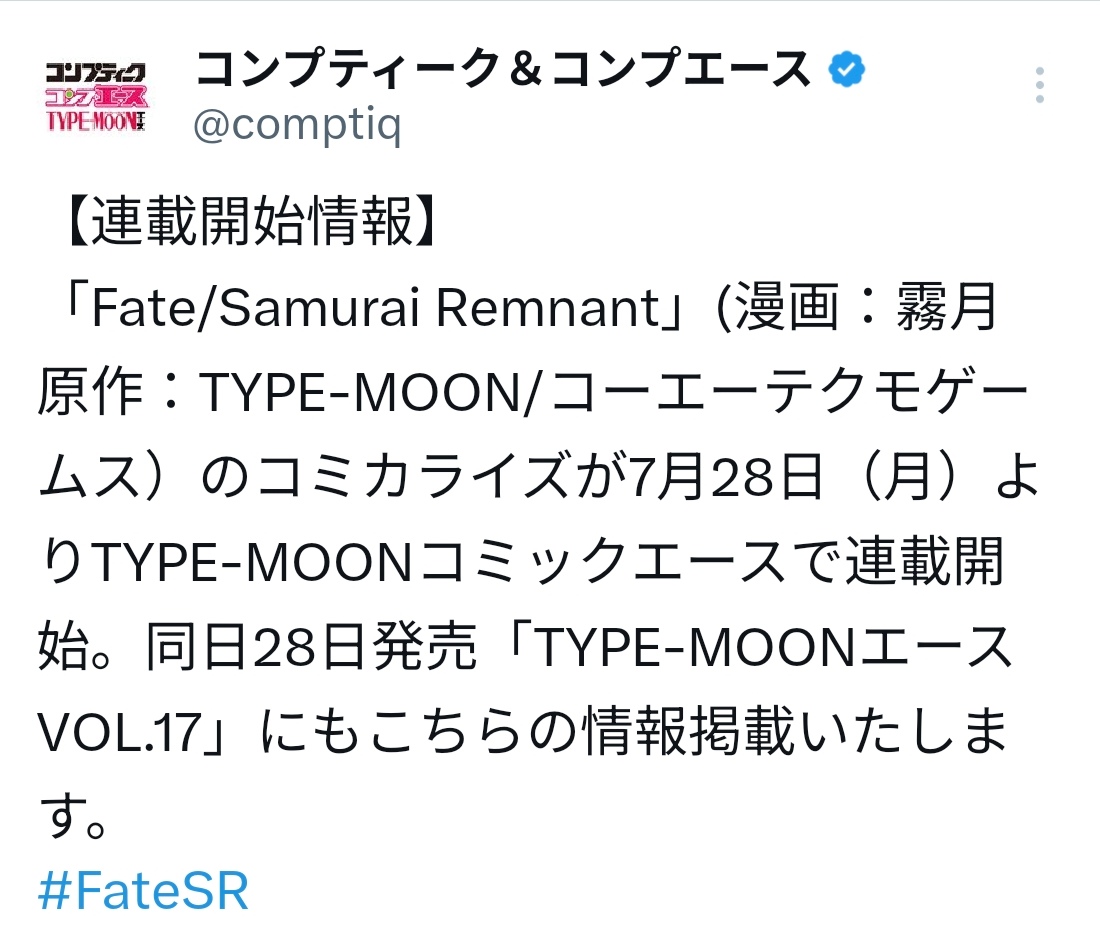The width and height of the screenshot is (1100, 932).
Task: Click 同日28日発売 in the tweet
Action: click(311, 647)
